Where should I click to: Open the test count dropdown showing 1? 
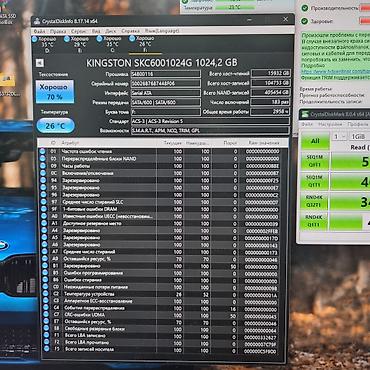click(x=339, y=137)
